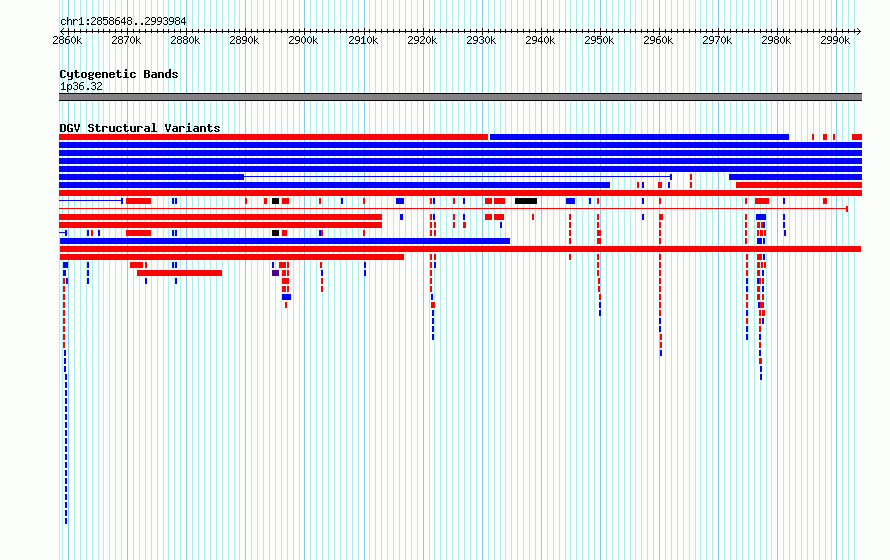Click the 2940k ruler tick label
Viewport: 890px width, 560px height.
point(540,40)
